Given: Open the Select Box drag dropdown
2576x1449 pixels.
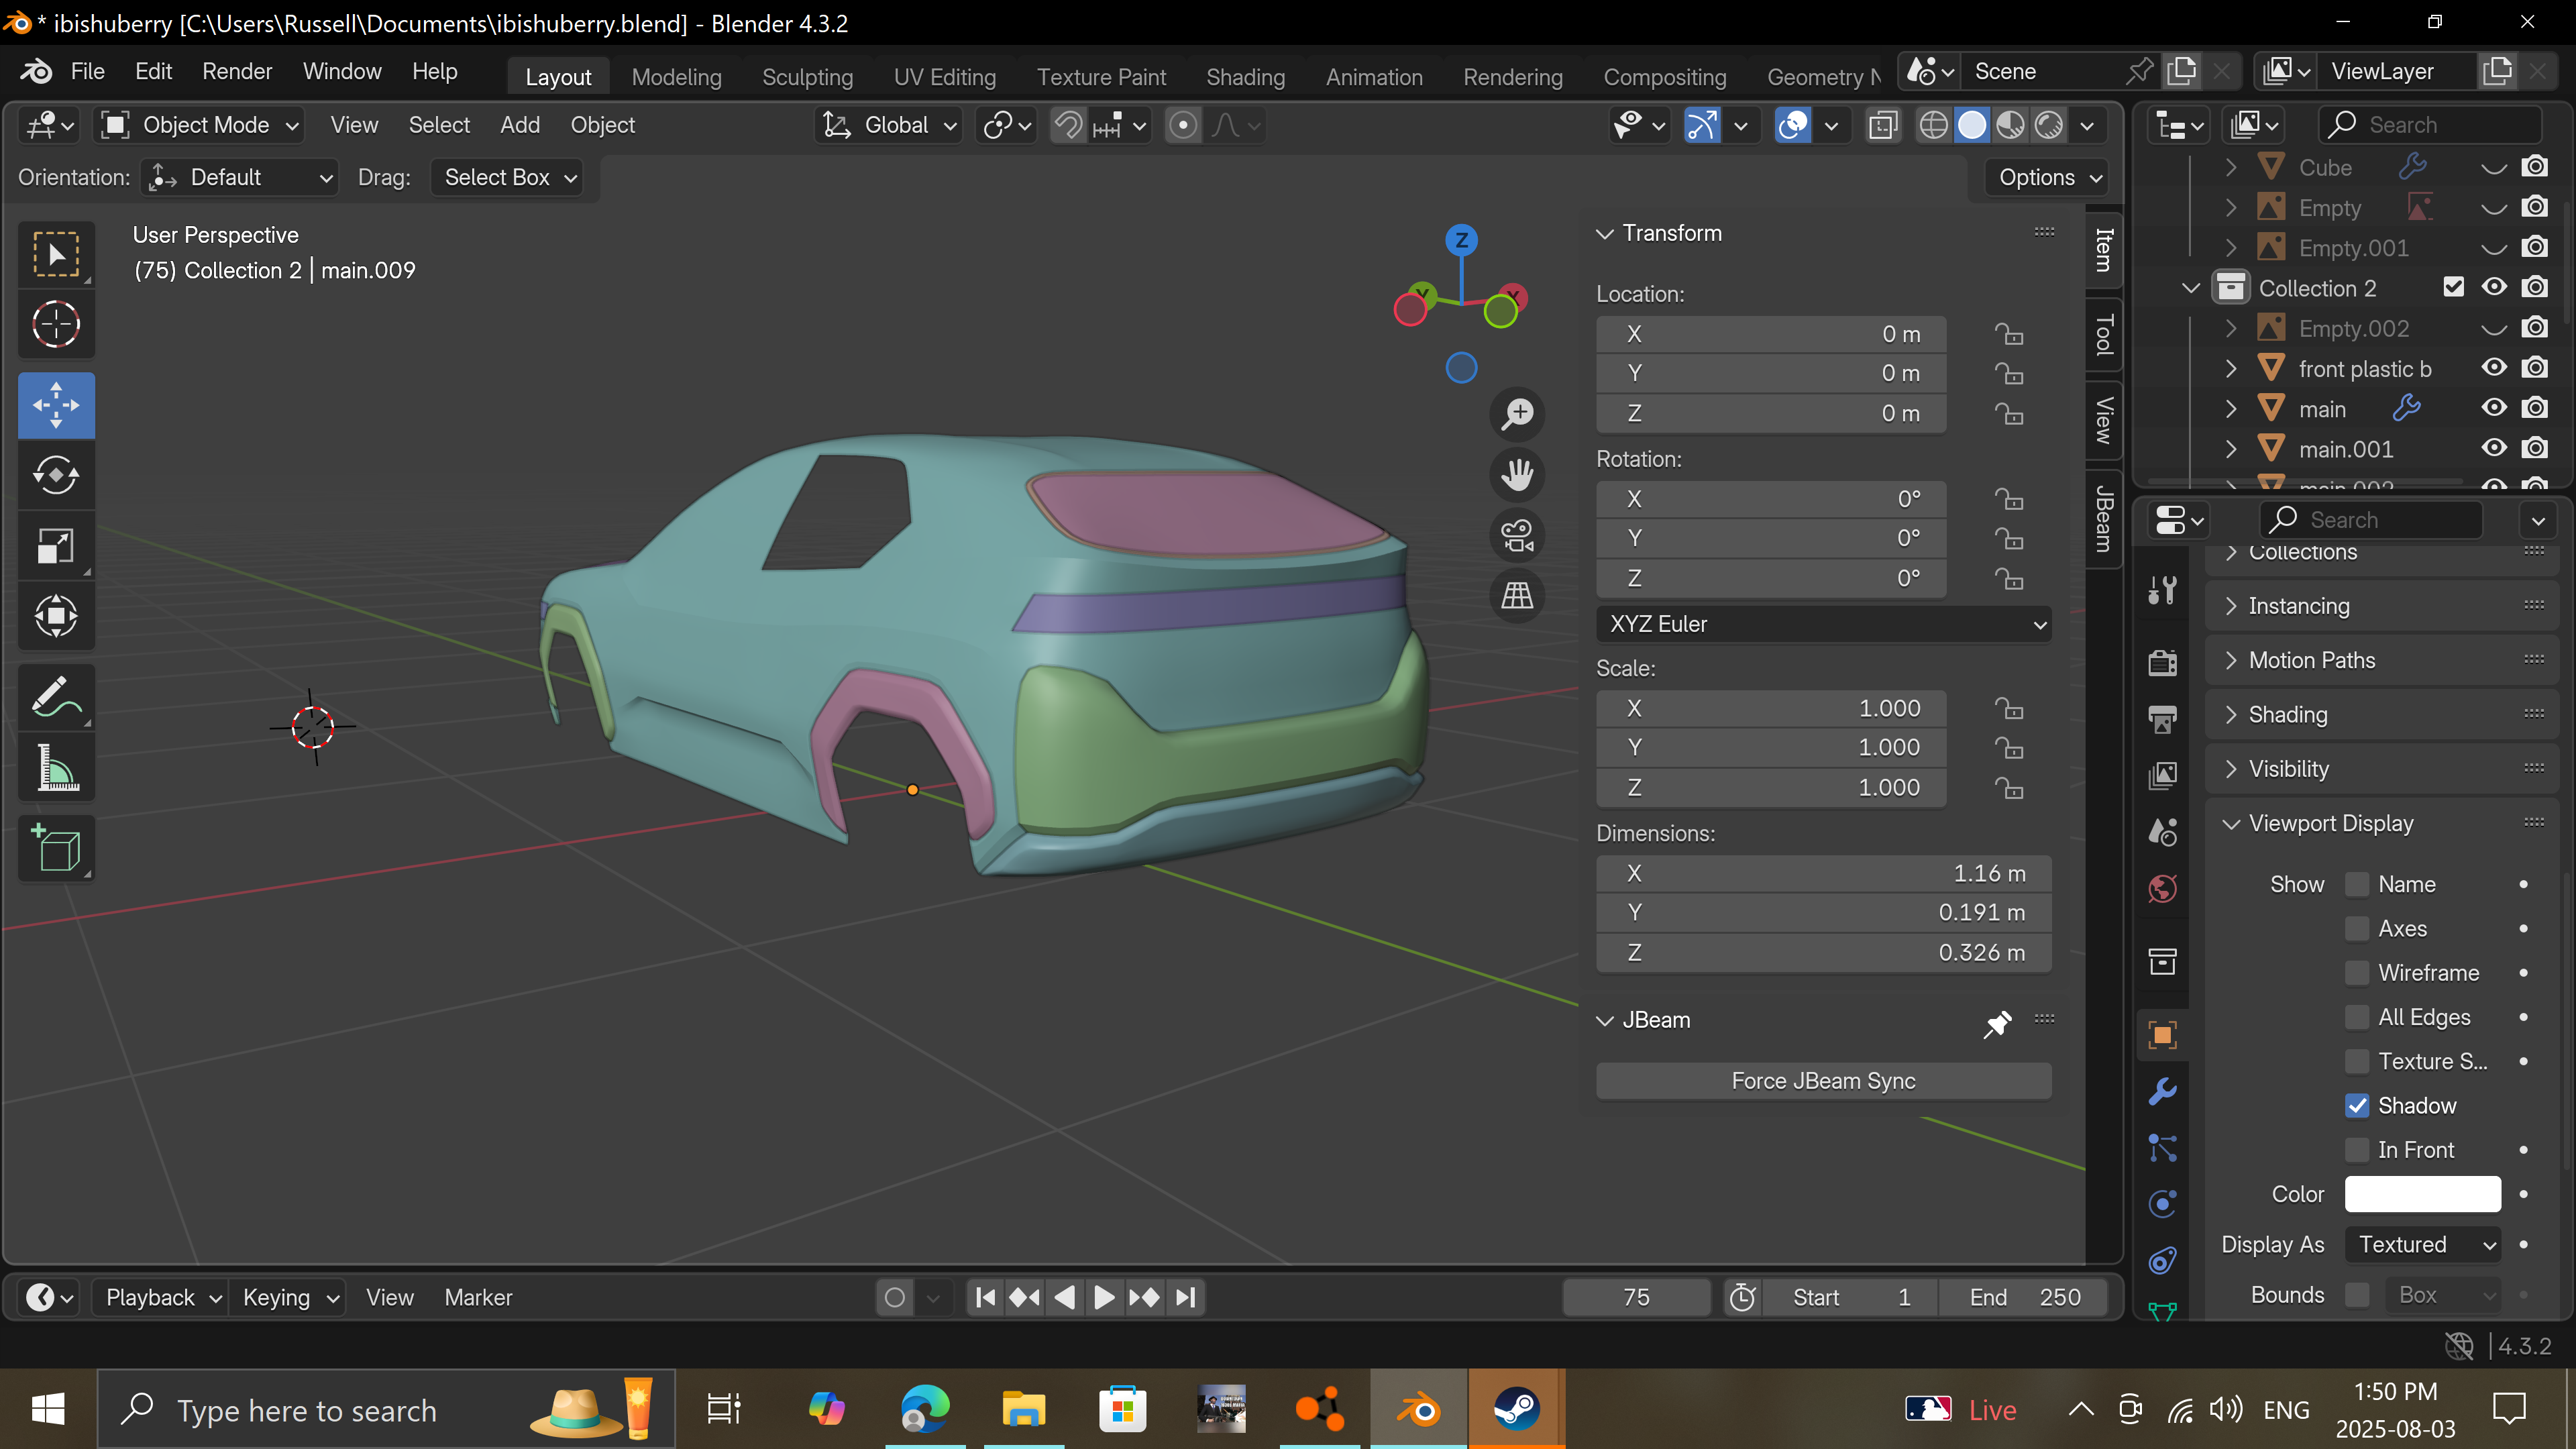Looking at the screenshot, I should (507, 177).
